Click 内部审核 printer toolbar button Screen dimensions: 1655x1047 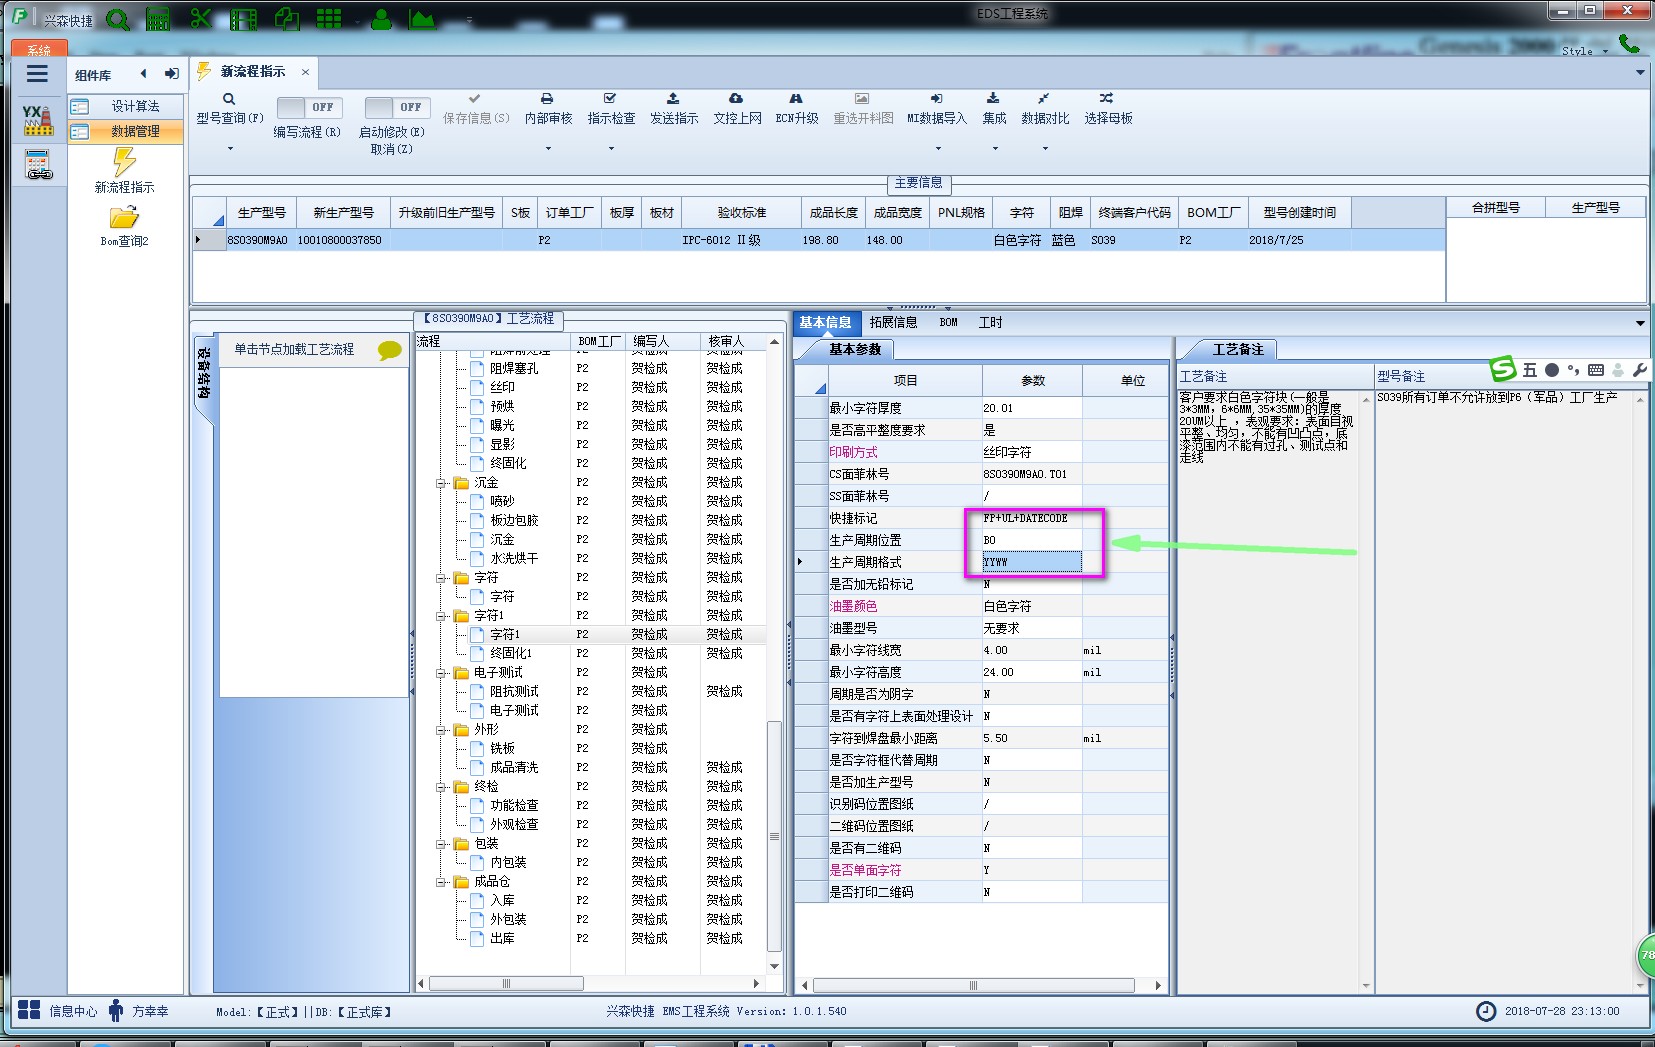548,109
